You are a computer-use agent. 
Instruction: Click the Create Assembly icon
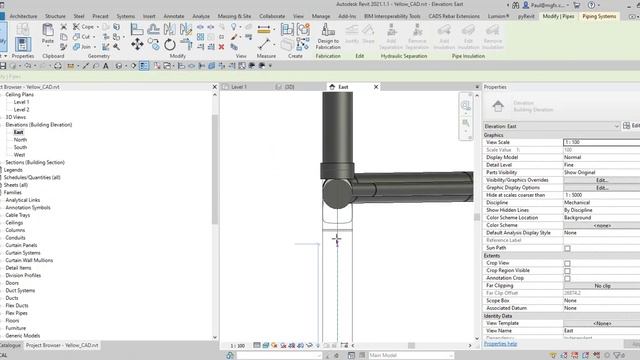[287, 29]
